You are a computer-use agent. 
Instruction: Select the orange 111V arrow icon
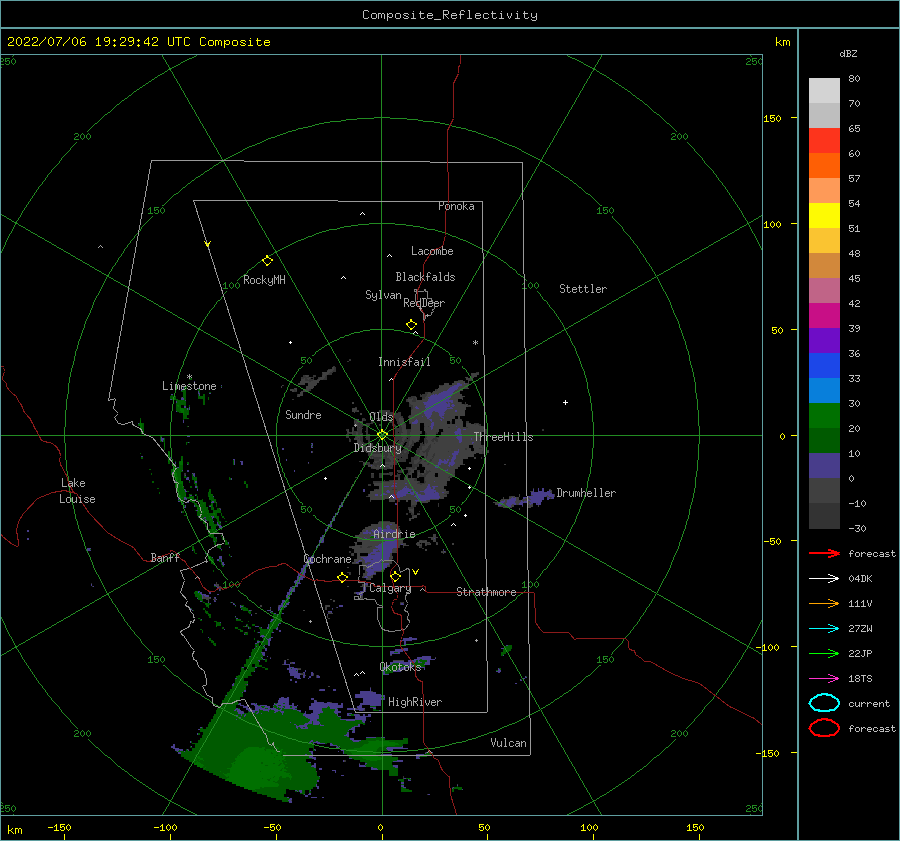(824, 603)
